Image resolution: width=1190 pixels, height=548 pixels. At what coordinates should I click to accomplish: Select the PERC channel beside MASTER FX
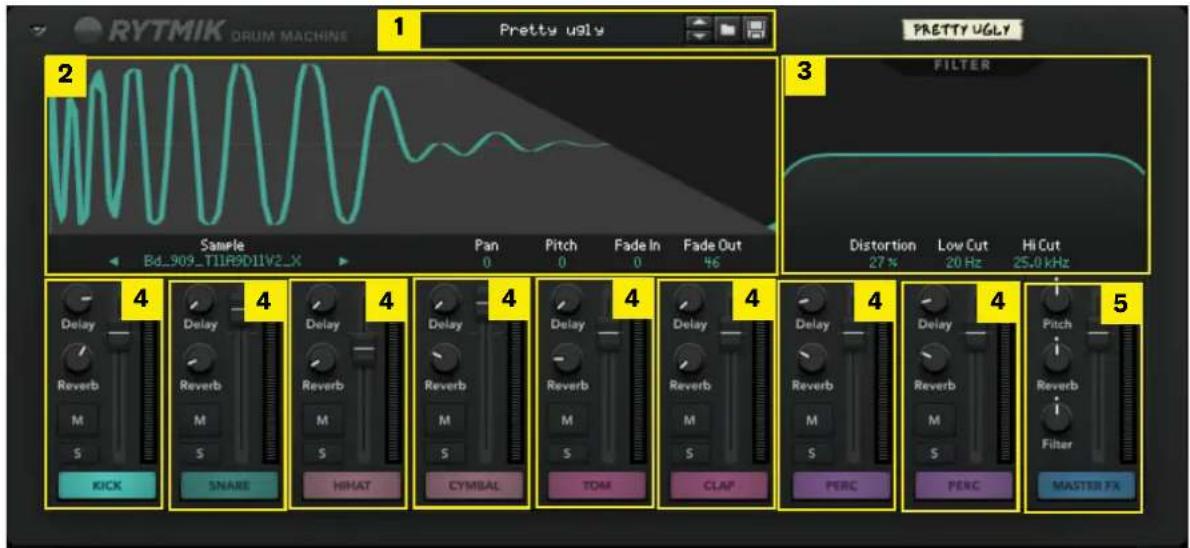click(x=963, y=484)
